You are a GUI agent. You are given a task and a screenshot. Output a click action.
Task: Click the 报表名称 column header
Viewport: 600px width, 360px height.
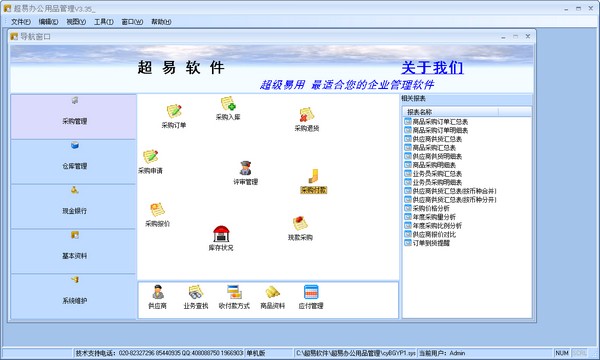(450, 112)
